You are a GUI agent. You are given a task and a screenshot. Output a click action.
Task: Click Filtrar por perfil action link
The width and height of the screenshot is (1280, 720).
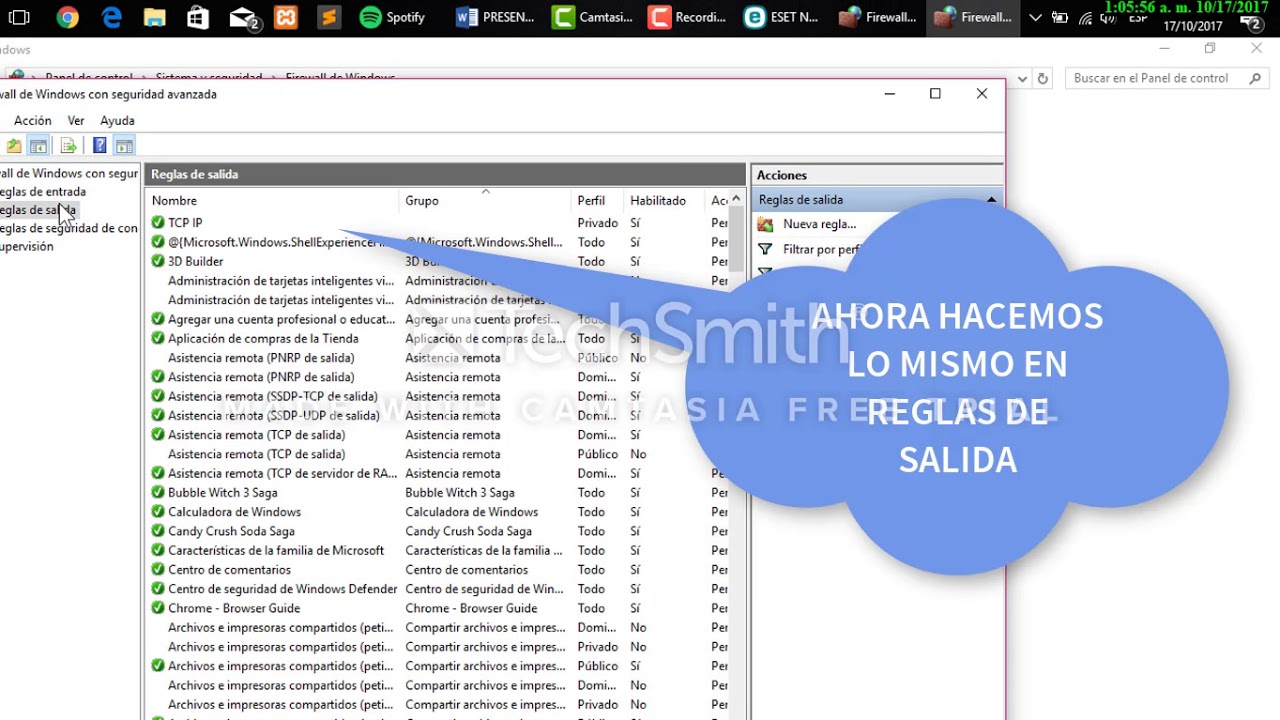822,249
